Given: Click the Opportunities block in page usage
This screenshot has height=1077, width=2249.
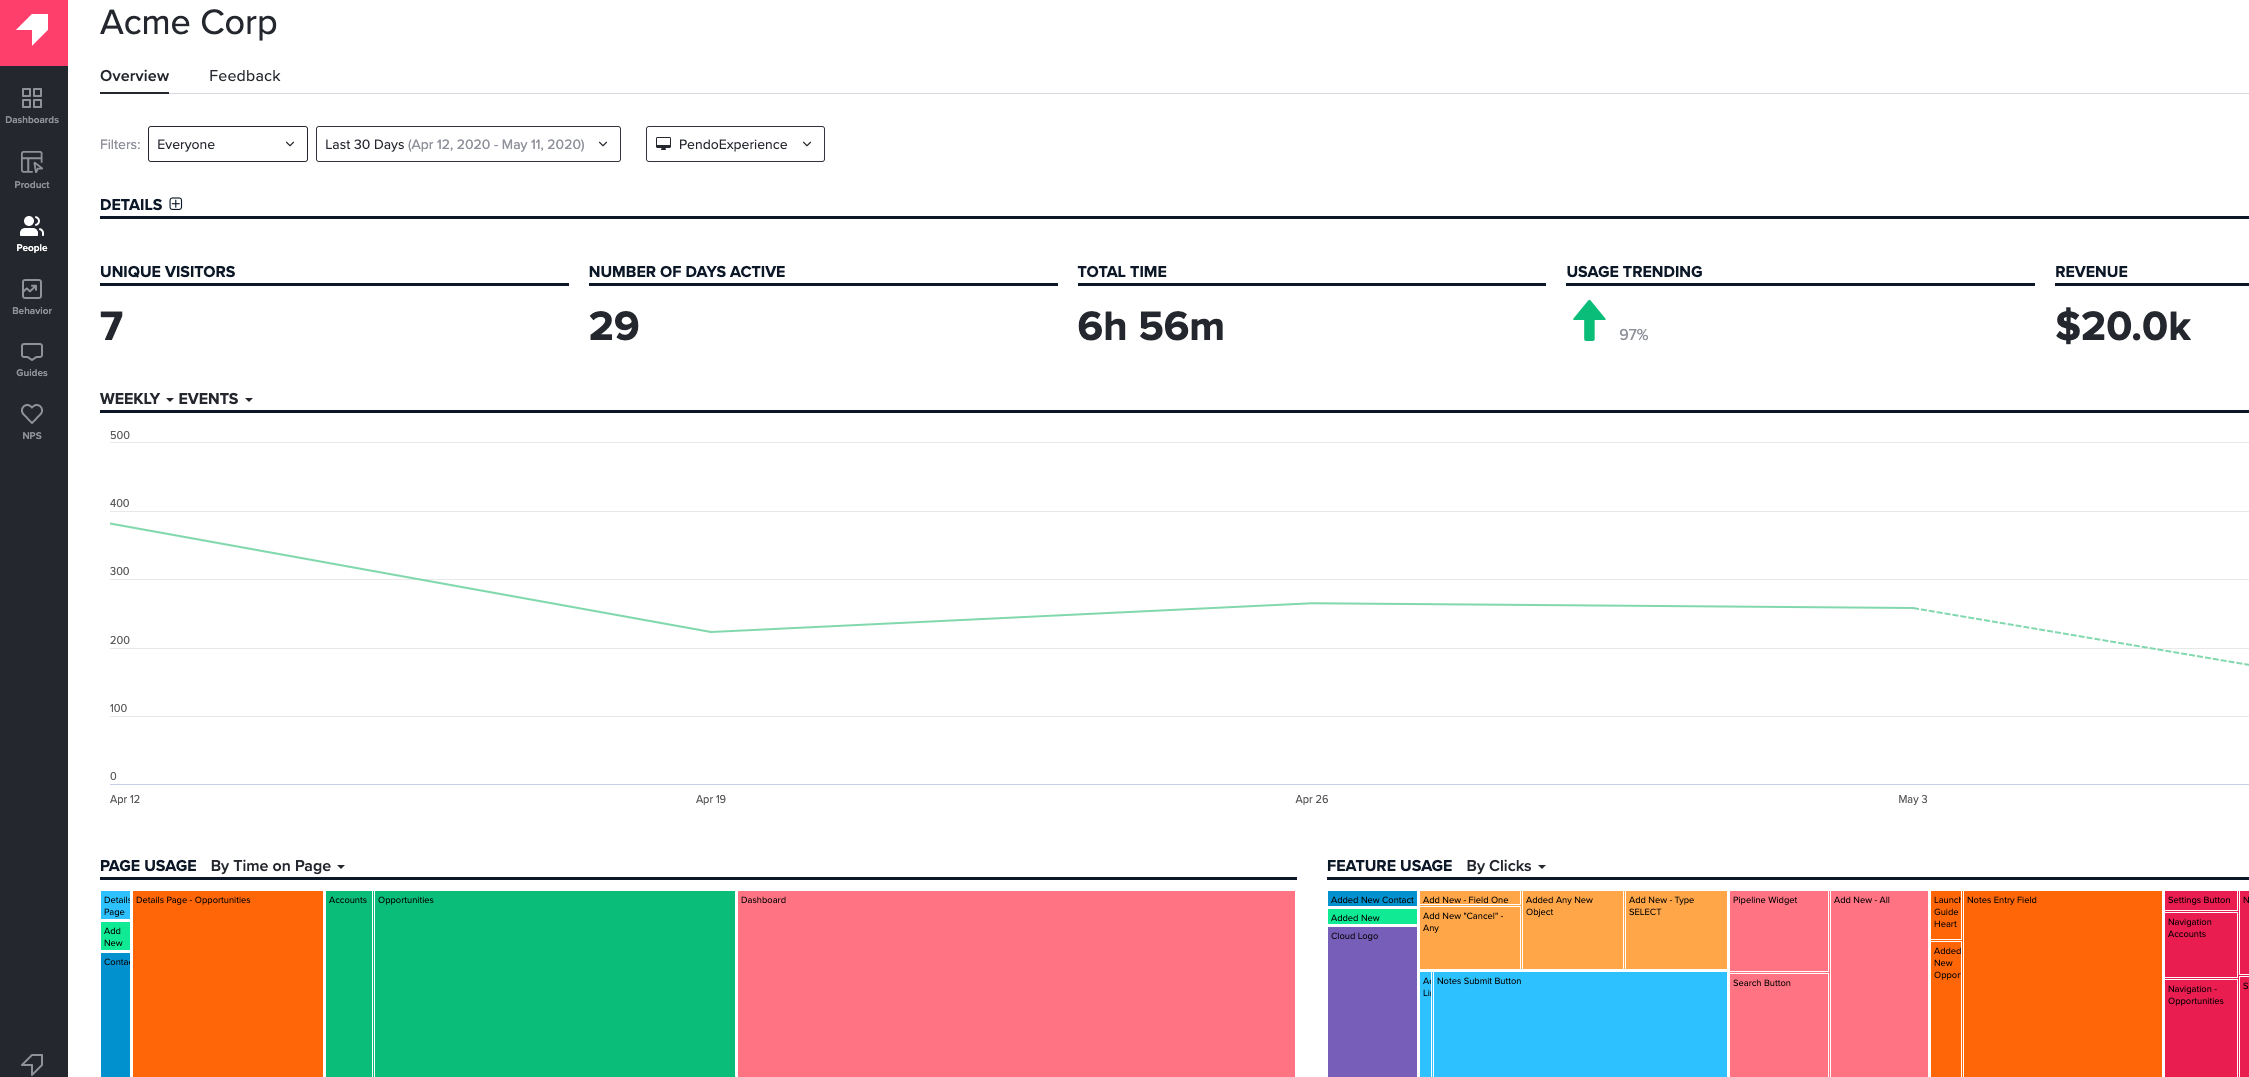Looking at the screenshot, I should [x=555, y=984].
